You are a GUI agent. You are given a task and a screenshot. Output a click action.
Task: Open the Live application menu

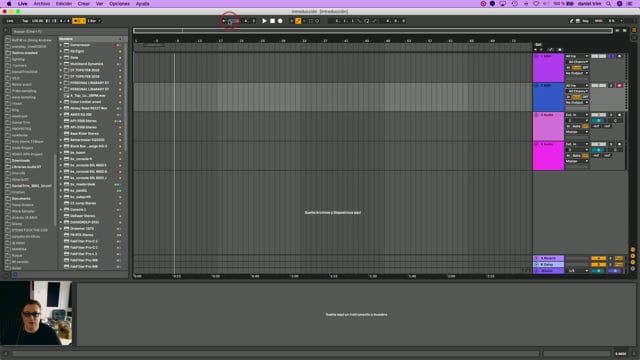pyautogui.click(x=22, y=4)
